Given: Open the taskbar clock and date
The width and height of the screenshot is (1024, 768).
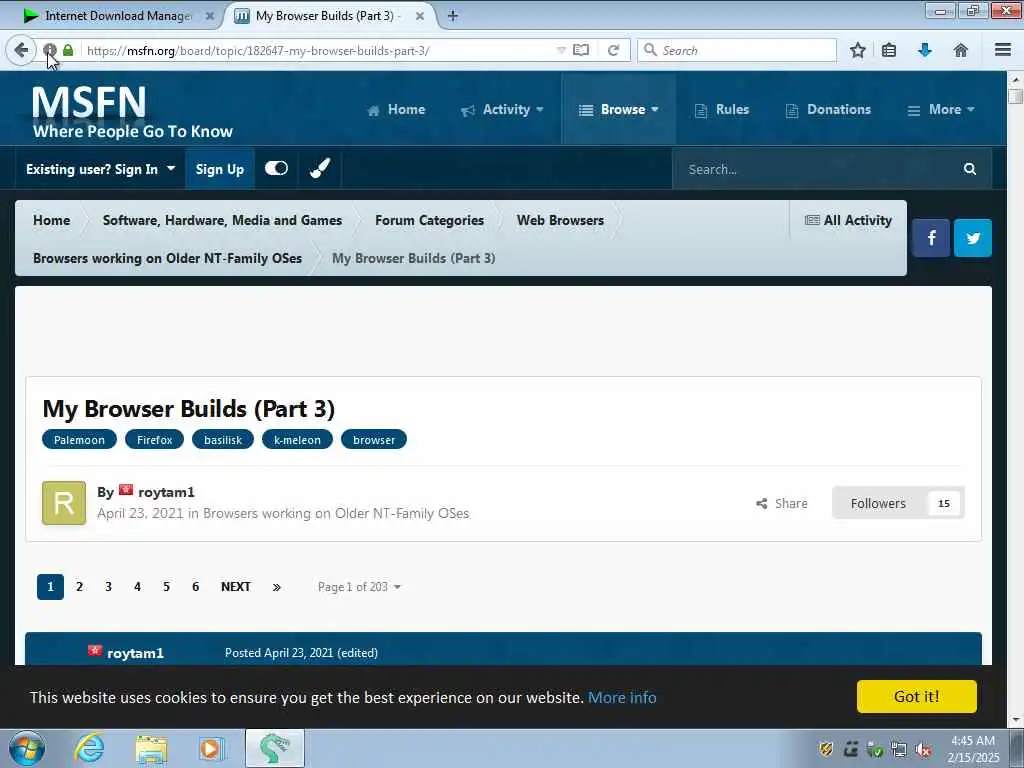Looking at the screenshot, I should click(973, 749).
